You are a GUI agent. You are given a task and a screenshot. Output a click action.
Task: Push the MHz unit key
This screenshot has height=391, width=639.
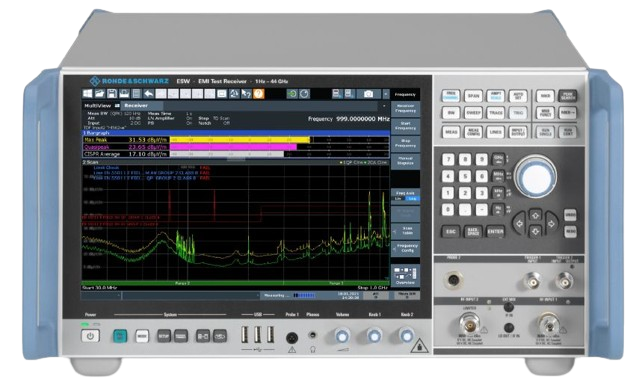point(498,176)
